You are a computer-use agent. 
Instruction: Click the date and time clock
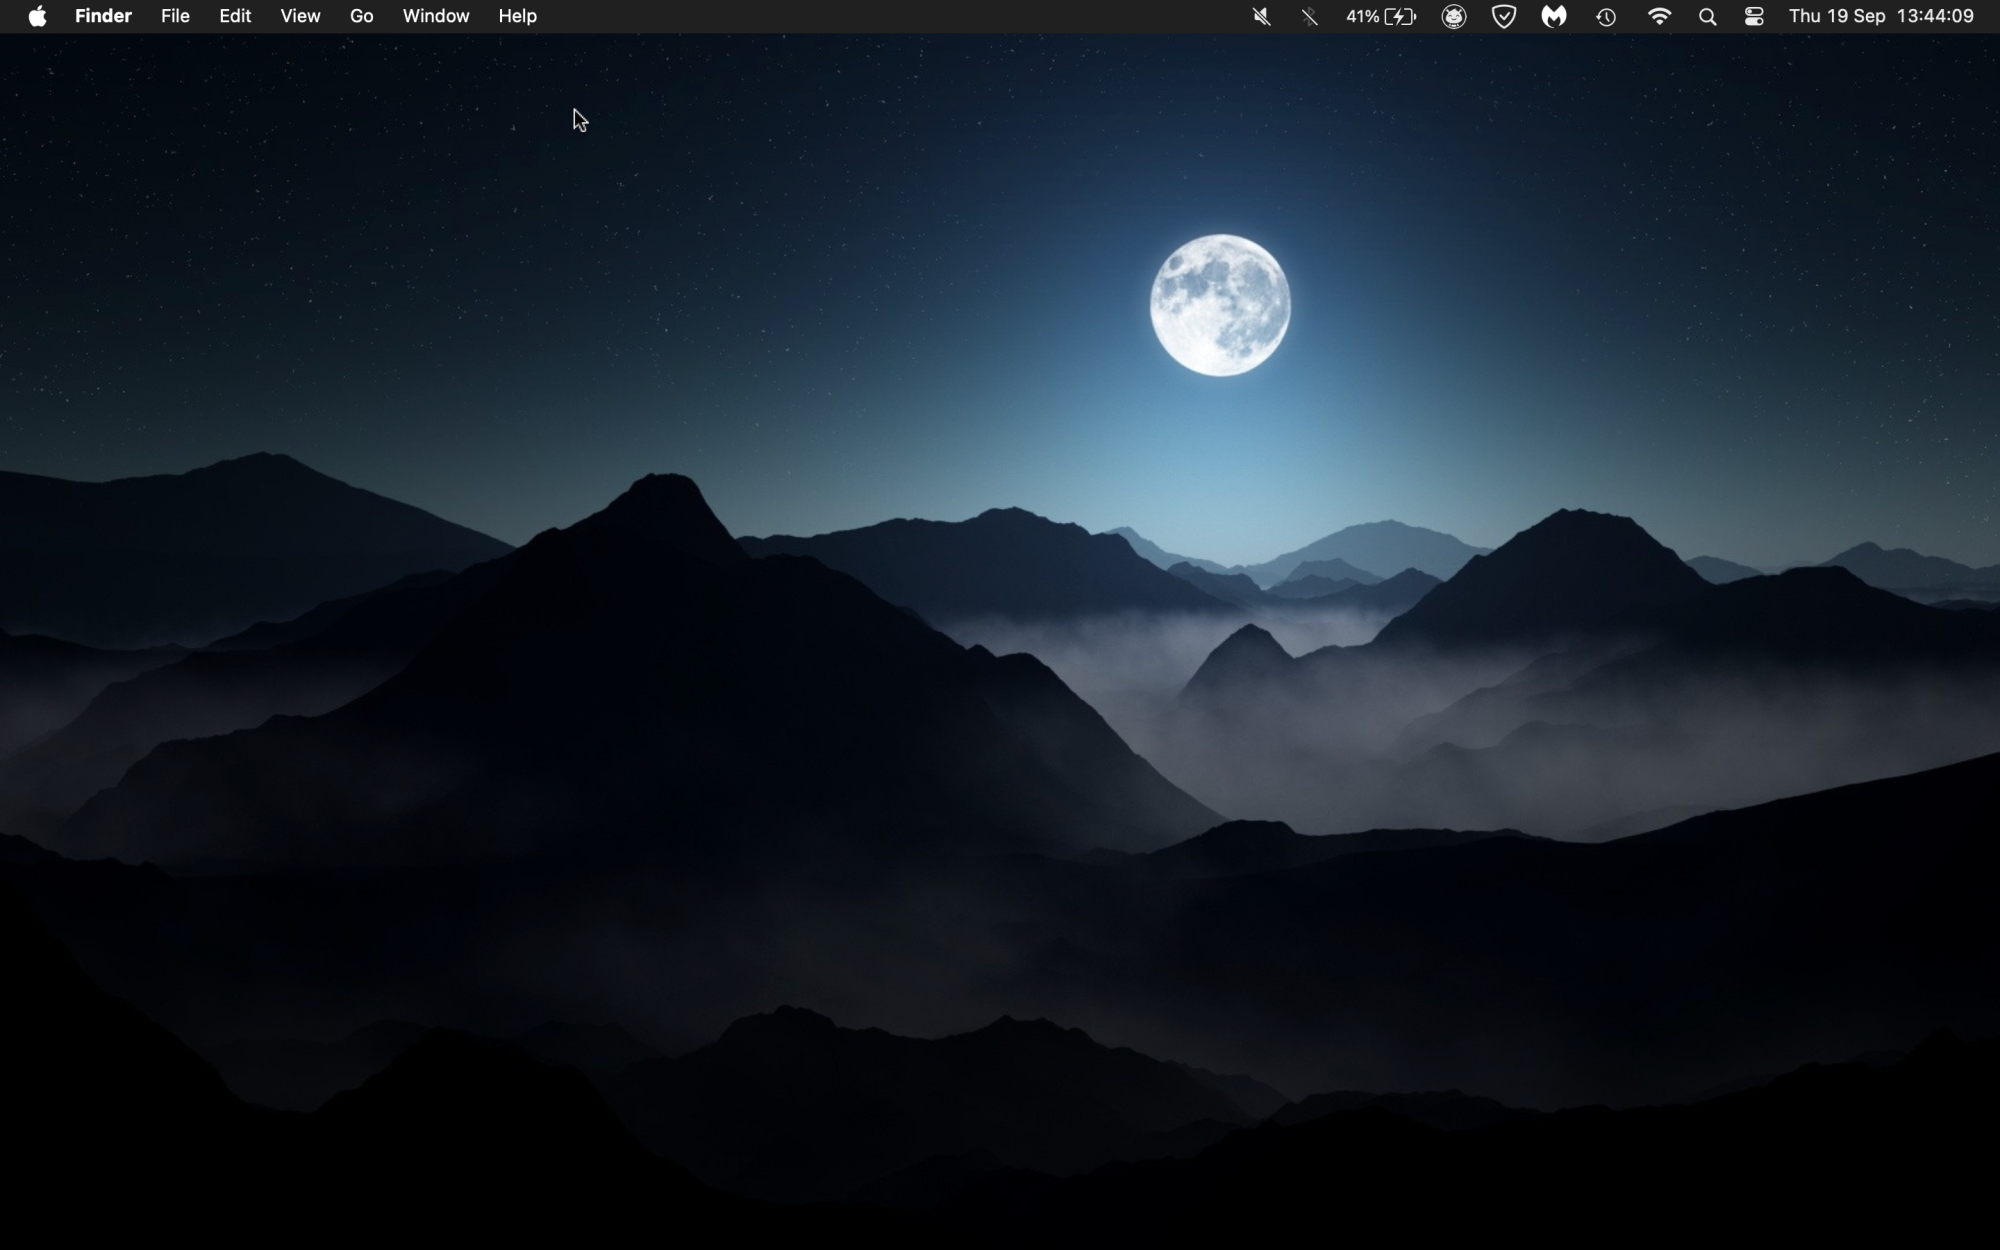coord(1881,16)
